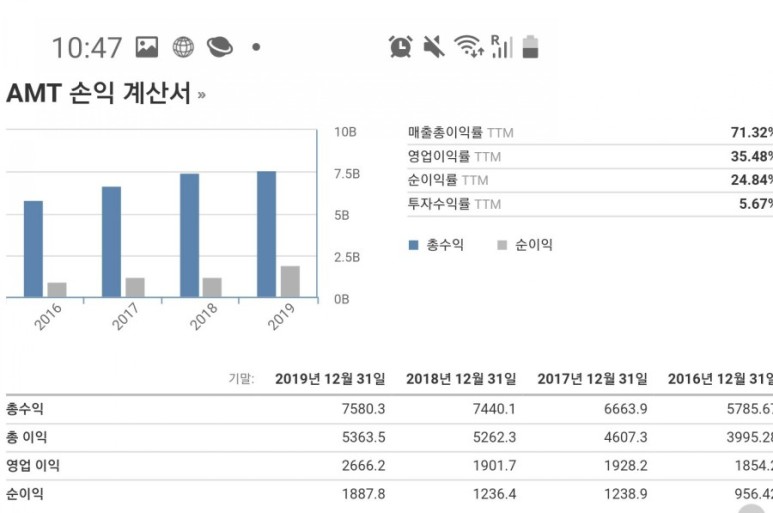The image size is (773, 513).
Task: Tap the muted sound status icon
Action: click(434, 47)
